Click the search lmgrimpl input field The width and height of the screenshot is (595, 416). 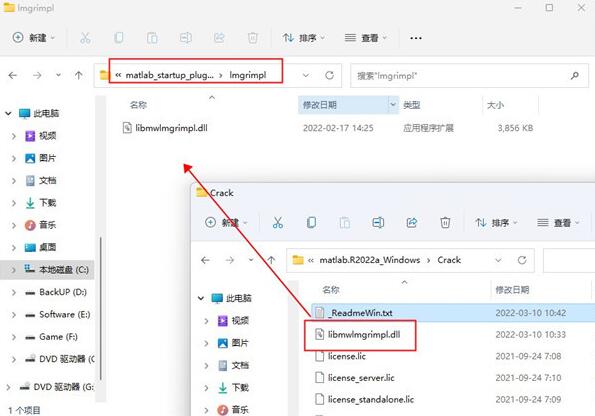point(469,76)
